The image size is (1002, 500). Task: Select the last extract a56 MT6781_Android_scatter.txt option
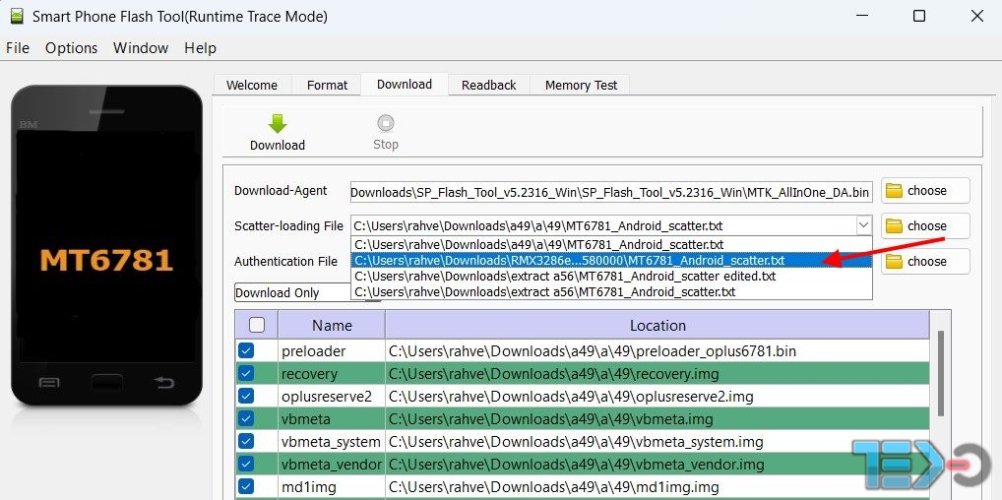click(x=611, y=292)
